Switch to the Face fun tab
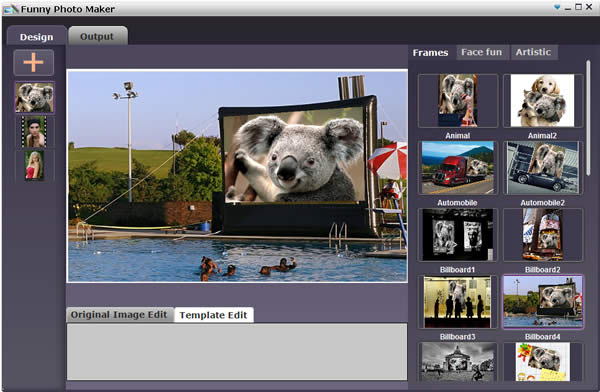The width and height of the screenshot is (600, 392). point(481,52)
